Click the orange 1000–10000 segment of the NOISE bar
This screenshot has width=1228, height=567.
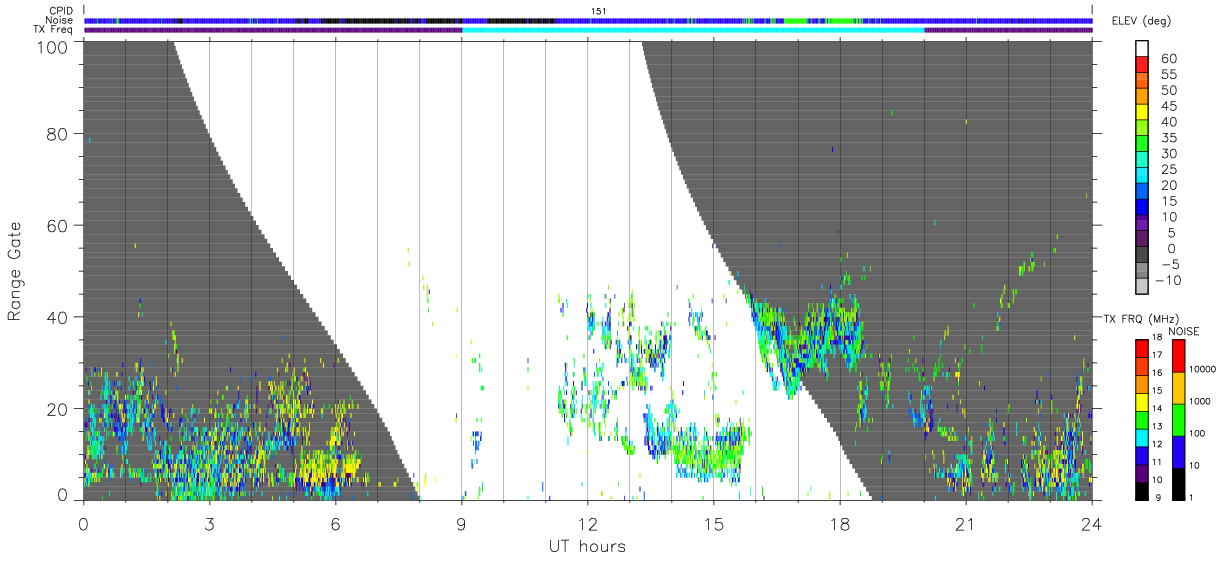tap(1177, 388)
